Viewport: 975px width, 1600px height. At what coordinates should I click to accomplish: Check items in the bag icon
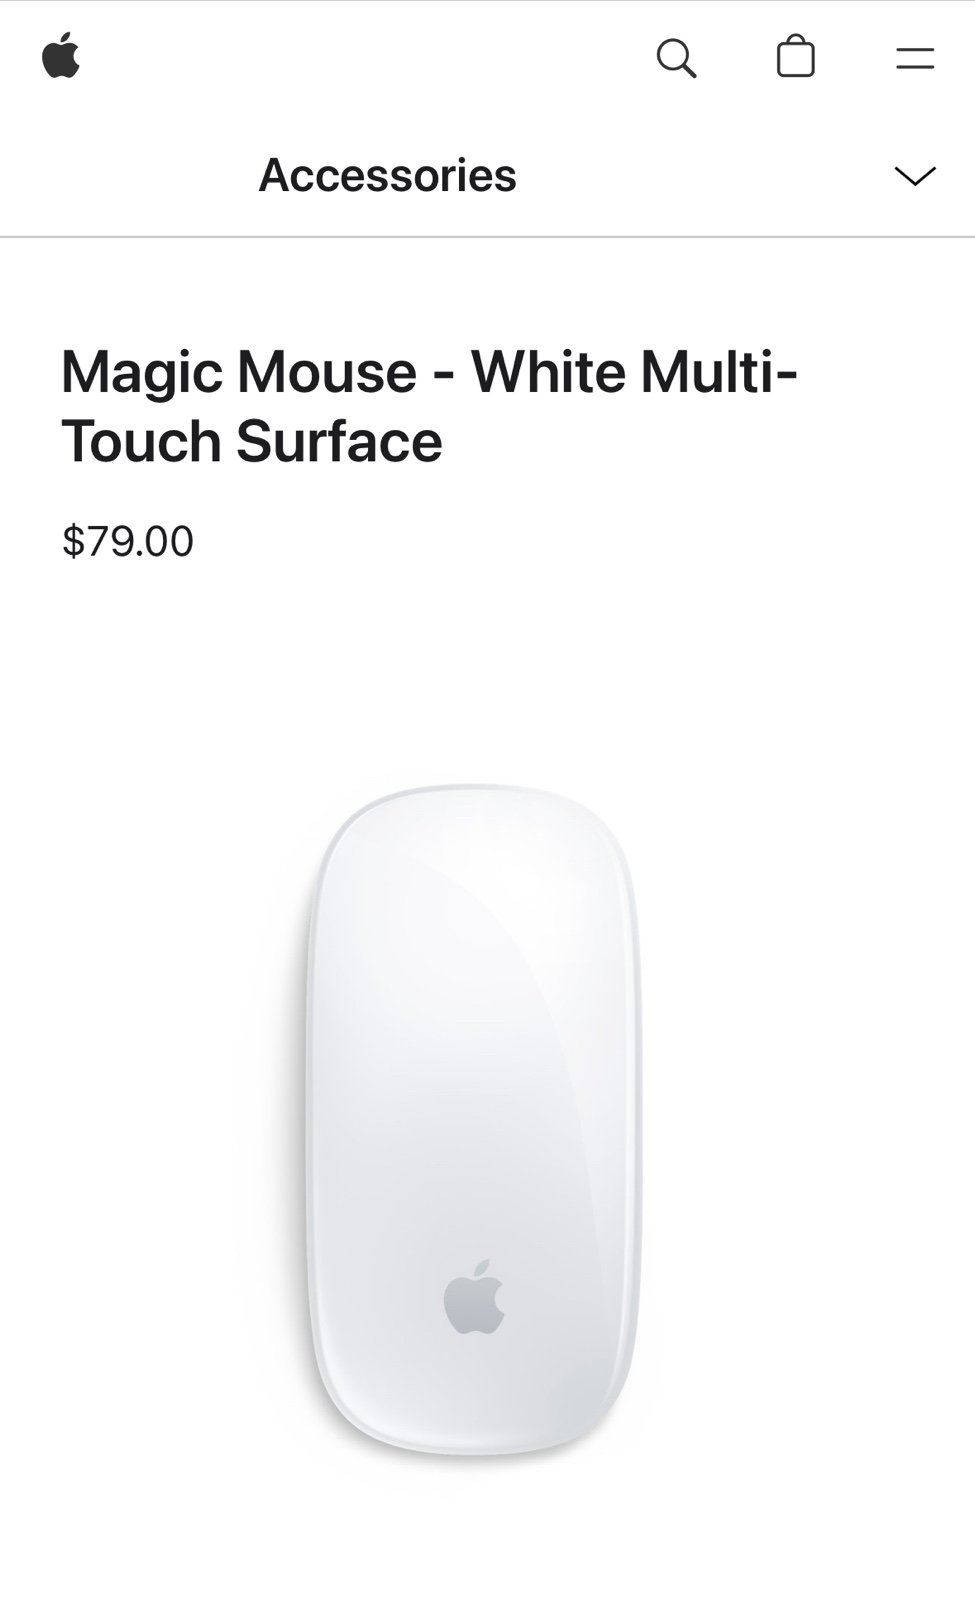click(x=796, y=56)
